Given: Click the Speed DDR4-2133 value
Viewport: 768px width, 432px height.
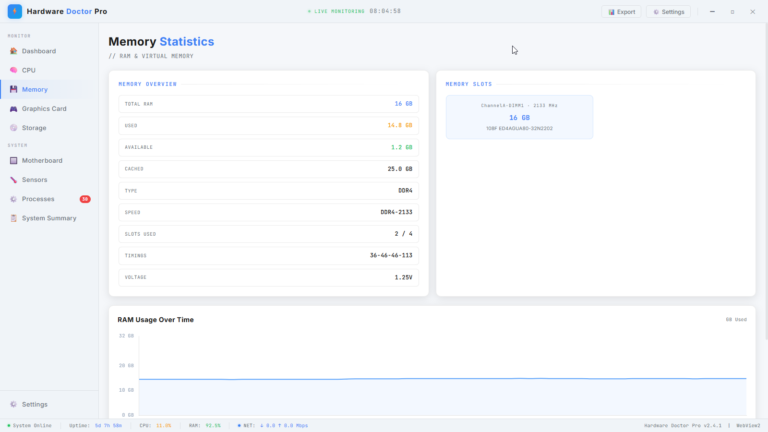Looking at the screenshot, I should pos(396,212).
